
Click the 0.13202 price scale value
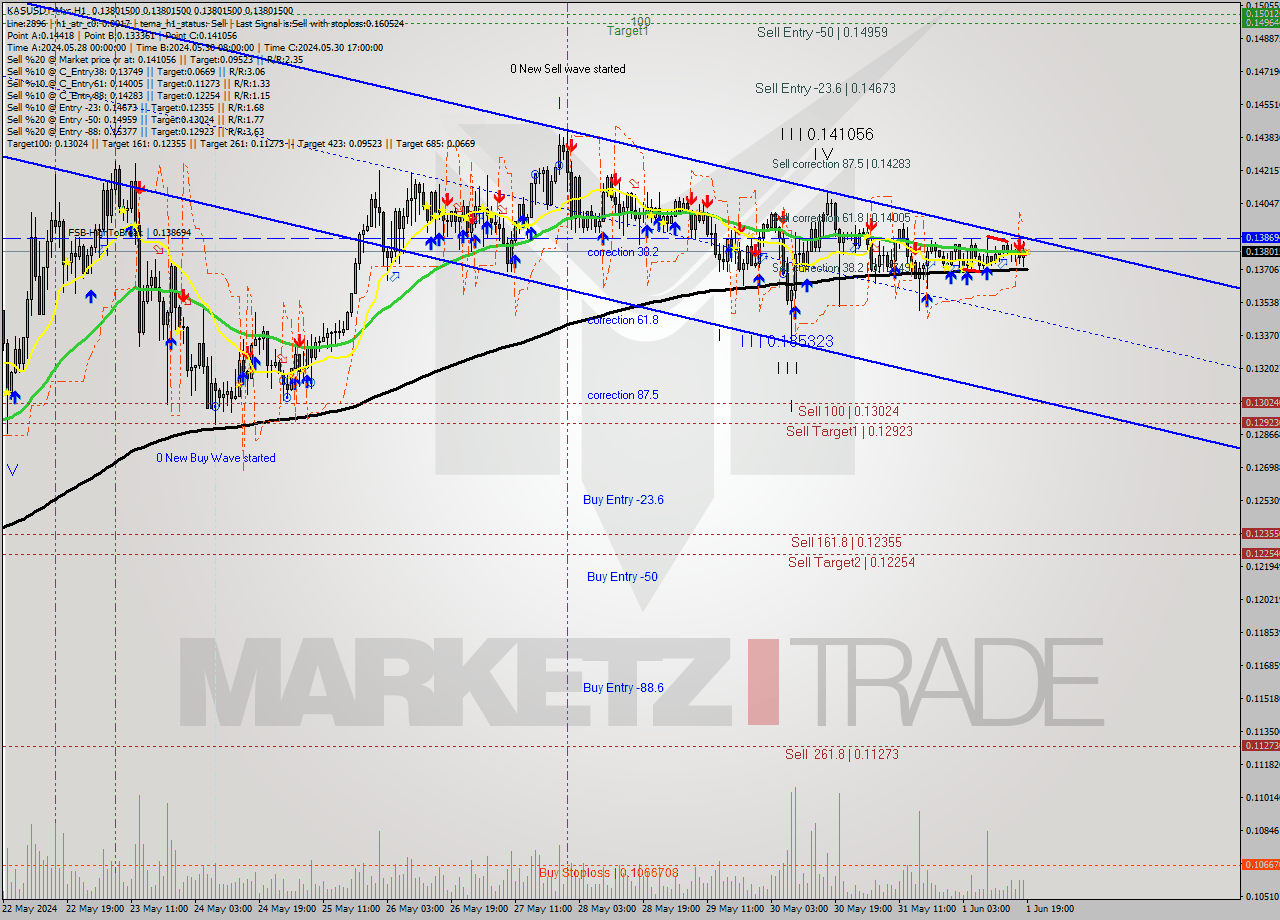[x=1263, y=368]
